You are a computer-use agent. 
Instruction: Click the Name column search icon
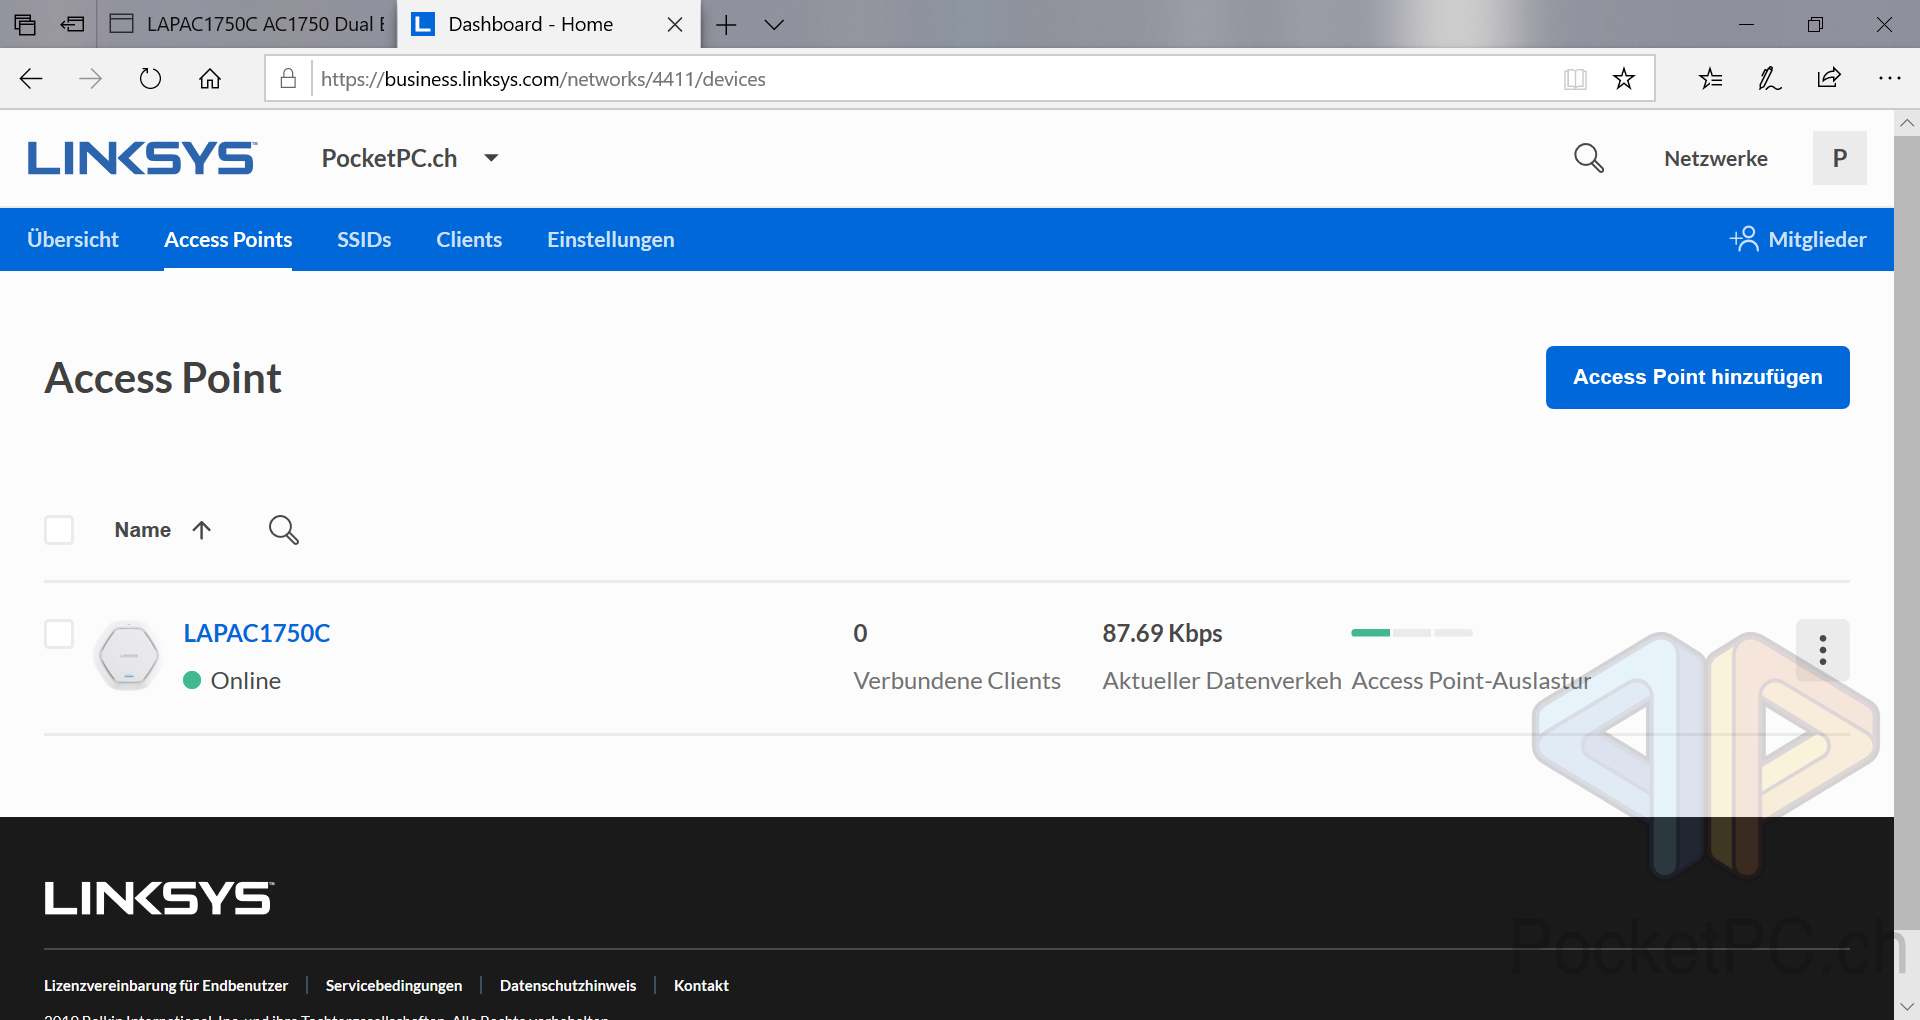pos(283,530)
